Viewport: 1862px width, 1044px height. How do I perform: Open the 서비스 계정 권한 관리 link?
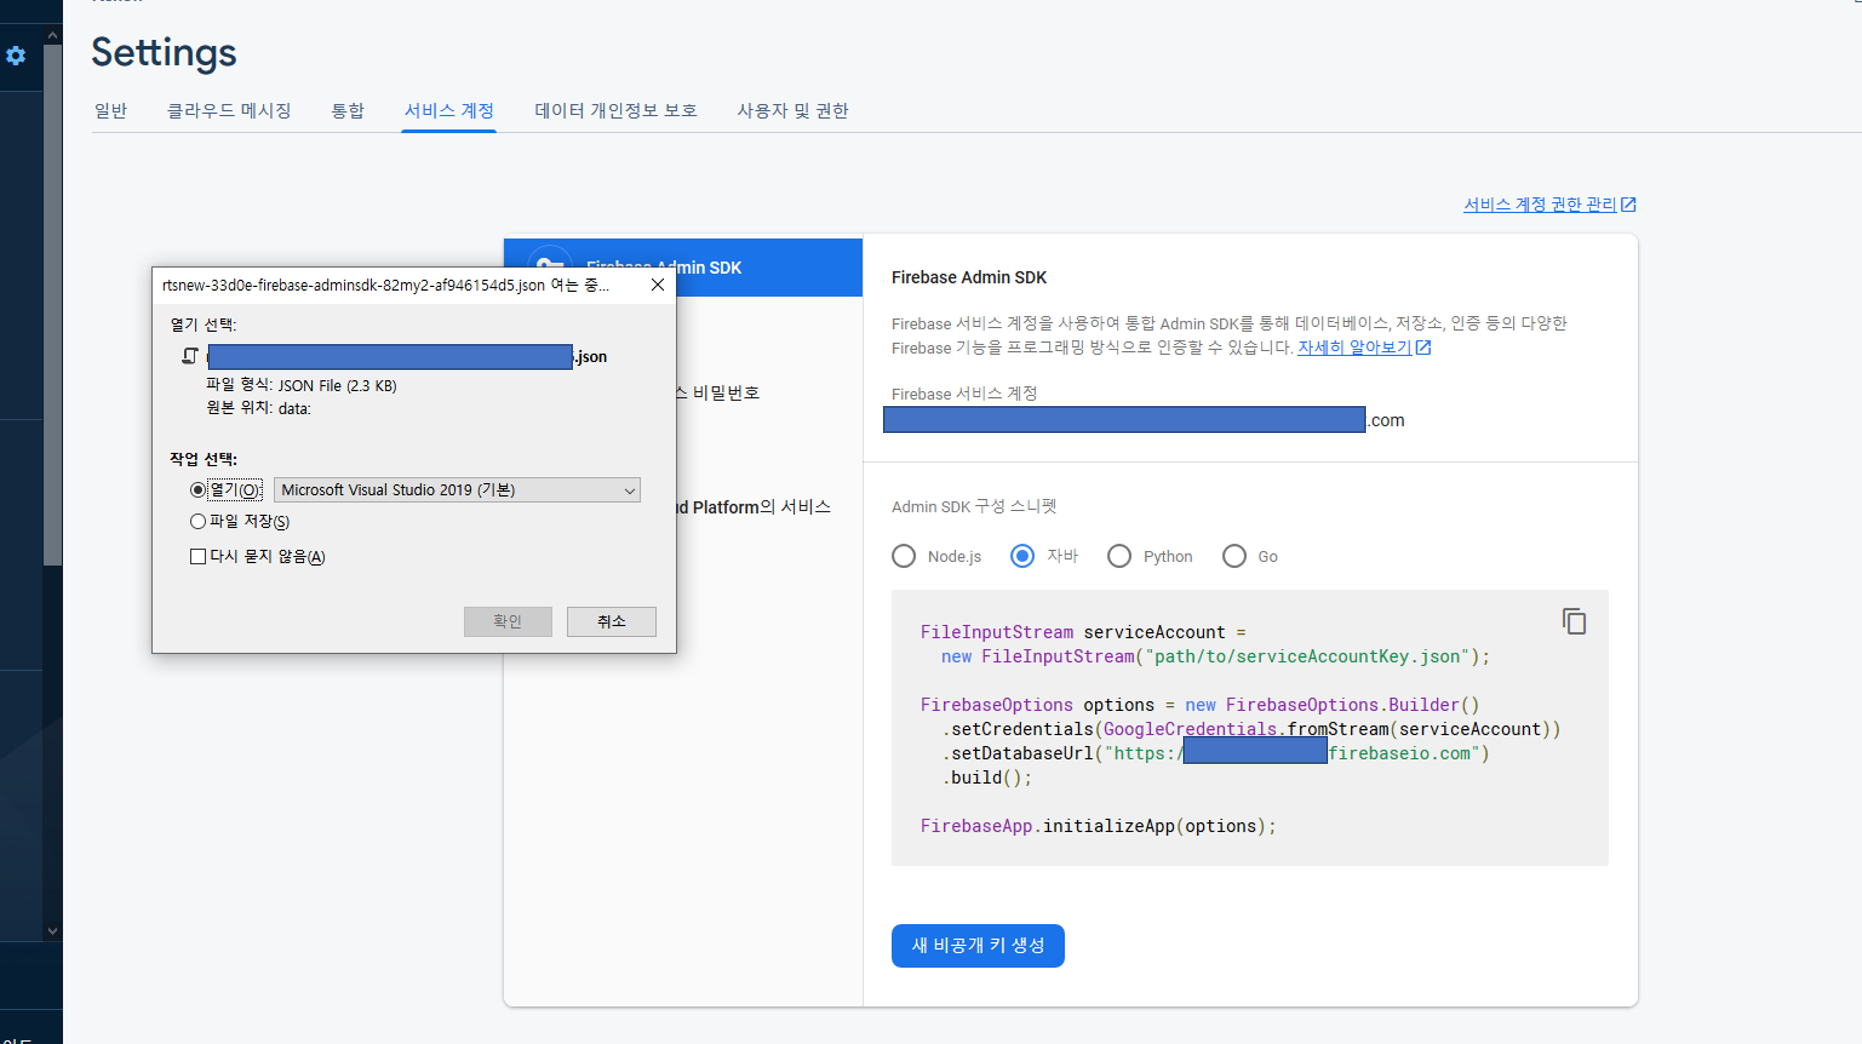tap(1540, 204)
